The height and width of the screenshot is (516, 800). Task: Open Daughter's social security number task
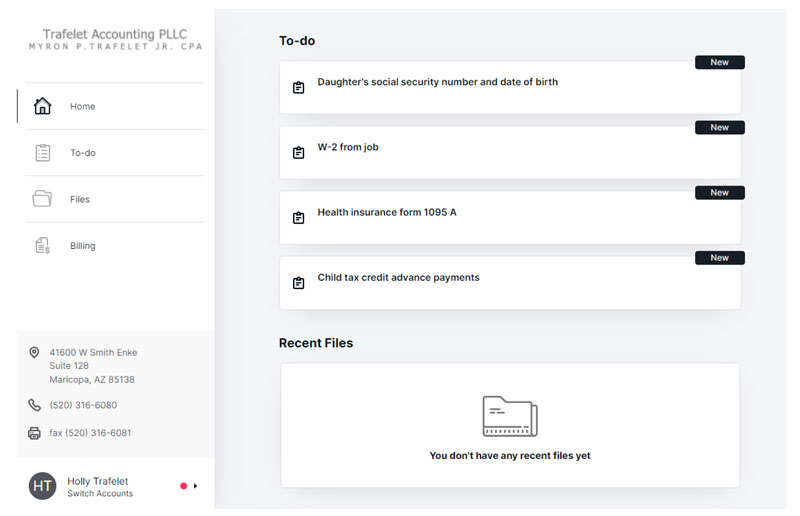click(437, 82)
